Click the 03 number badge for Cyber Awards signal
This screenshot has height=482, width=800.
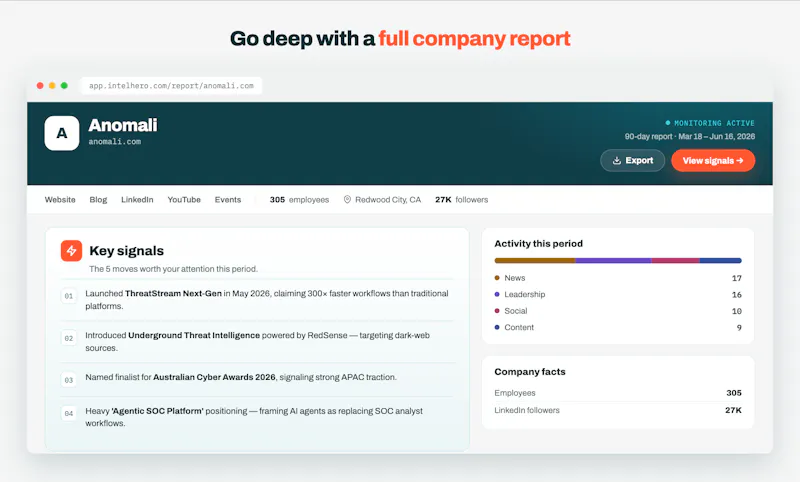click(x=69, y=380)
